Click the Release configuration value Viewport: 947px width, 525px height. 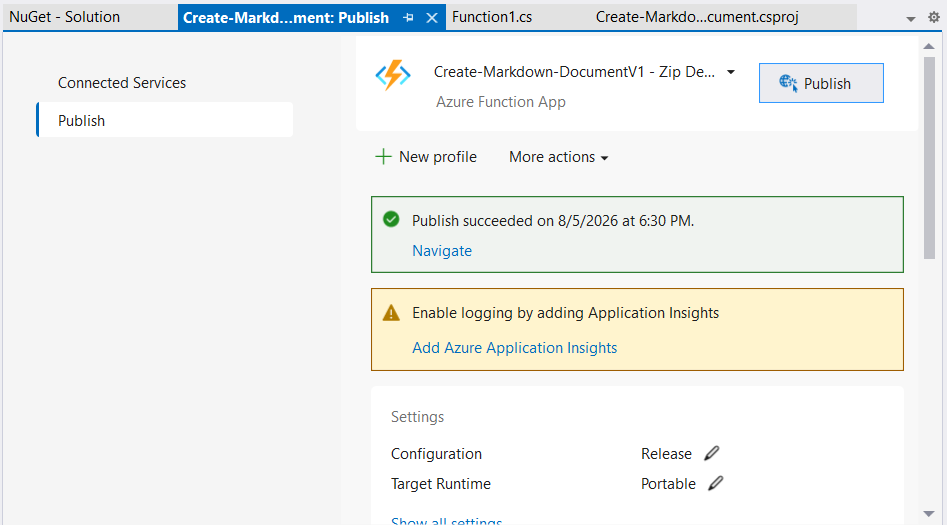click(666, 454)
